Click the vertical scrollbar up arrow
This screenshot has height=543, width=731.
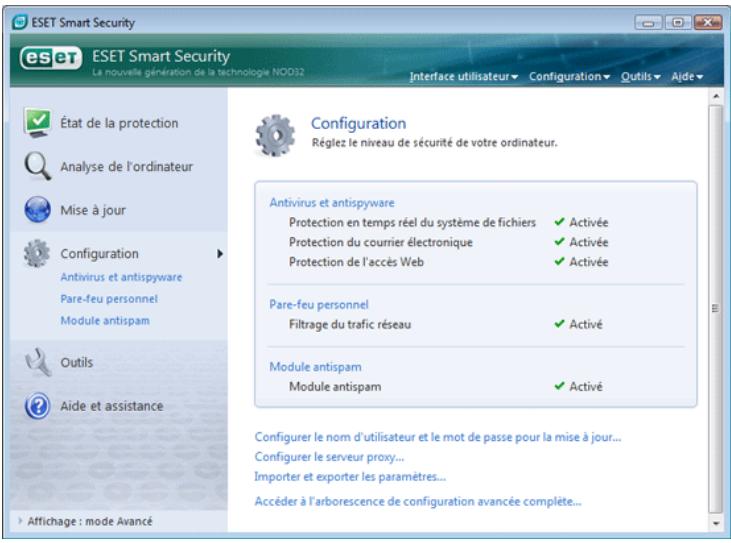pyautogui.click(x=716, y=96)
